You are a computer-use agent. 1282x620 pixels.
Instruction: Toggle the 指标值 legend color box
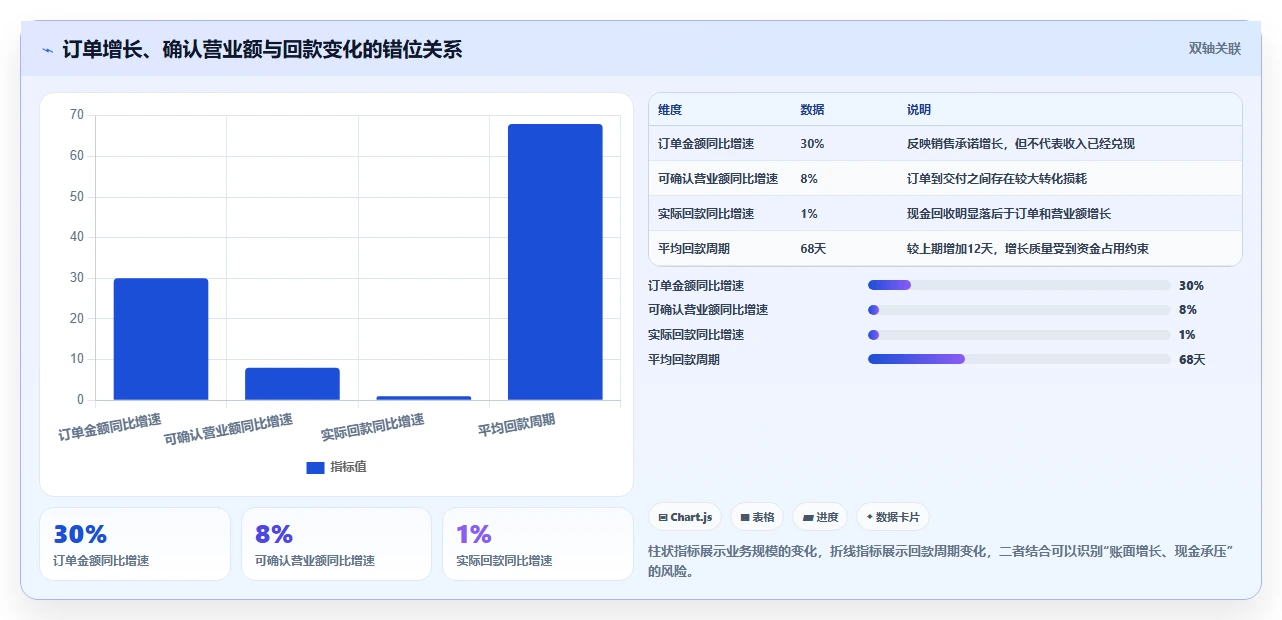tap(315, 467)
